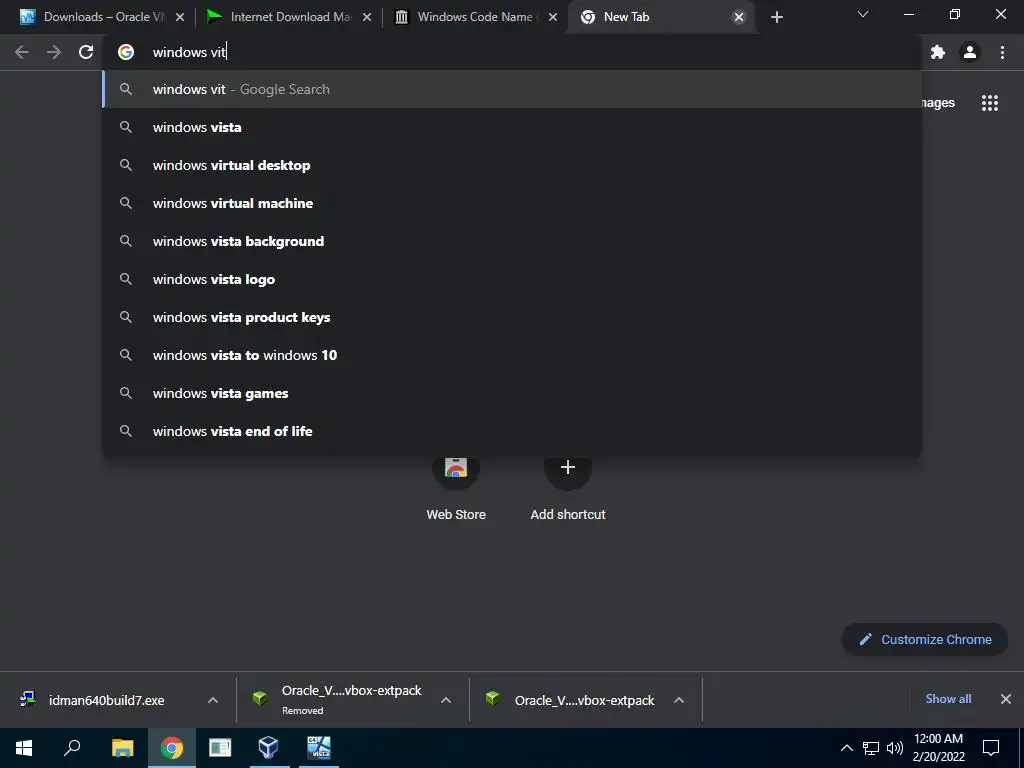Open the Vista VM taskbar icon
The width and height of the screenshot is (1024, 768).
[319, 748]
